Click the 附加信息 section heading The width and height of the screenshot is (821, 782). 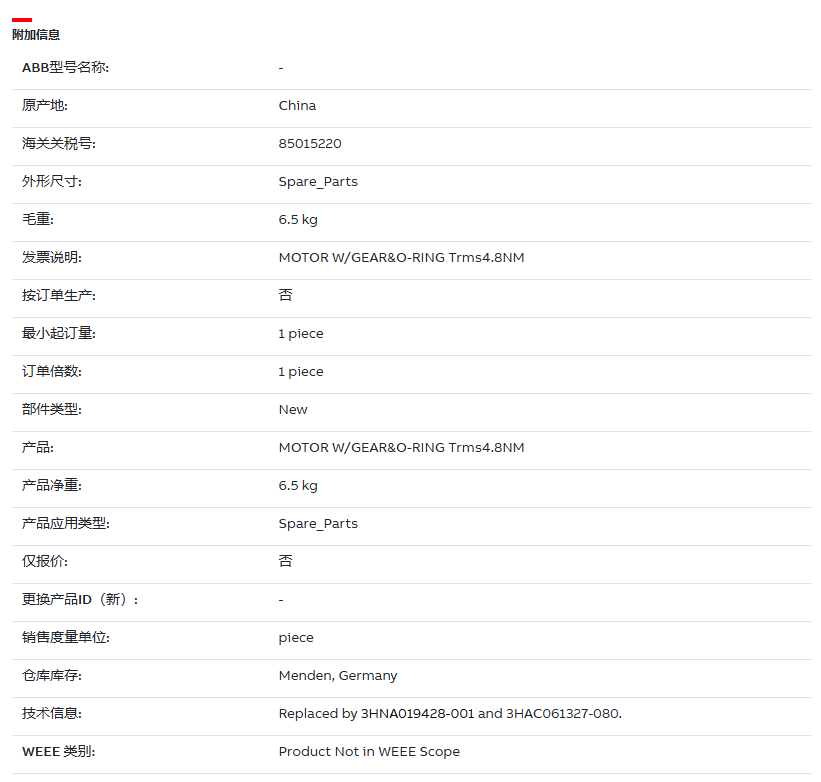coord(36,35)
